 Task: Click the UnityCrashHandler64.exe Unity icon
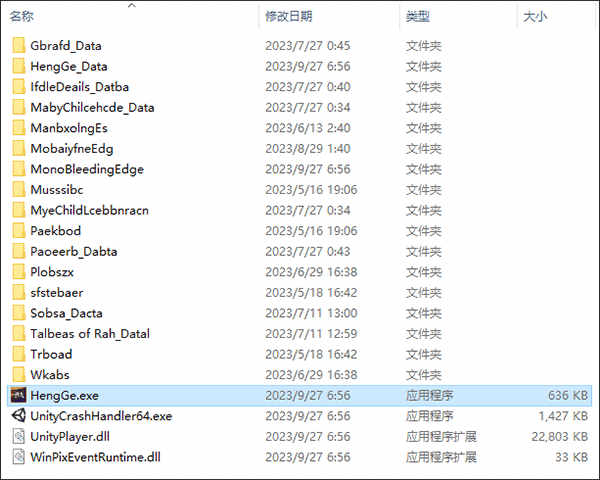click(x=18, y=416)
